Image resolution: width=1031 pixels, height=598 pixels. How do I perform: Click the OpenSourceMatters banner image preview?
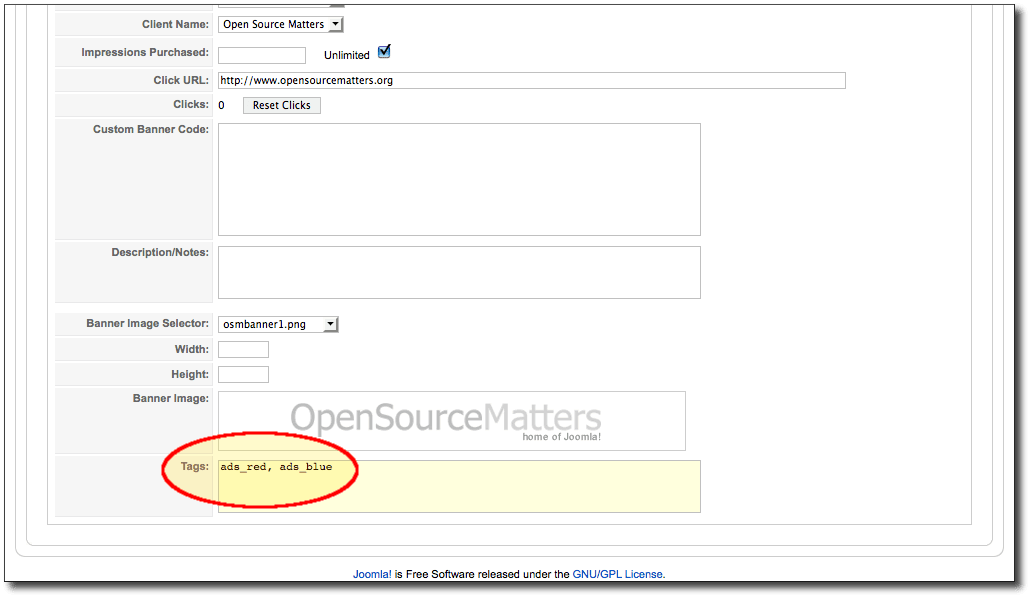[451, 420]
